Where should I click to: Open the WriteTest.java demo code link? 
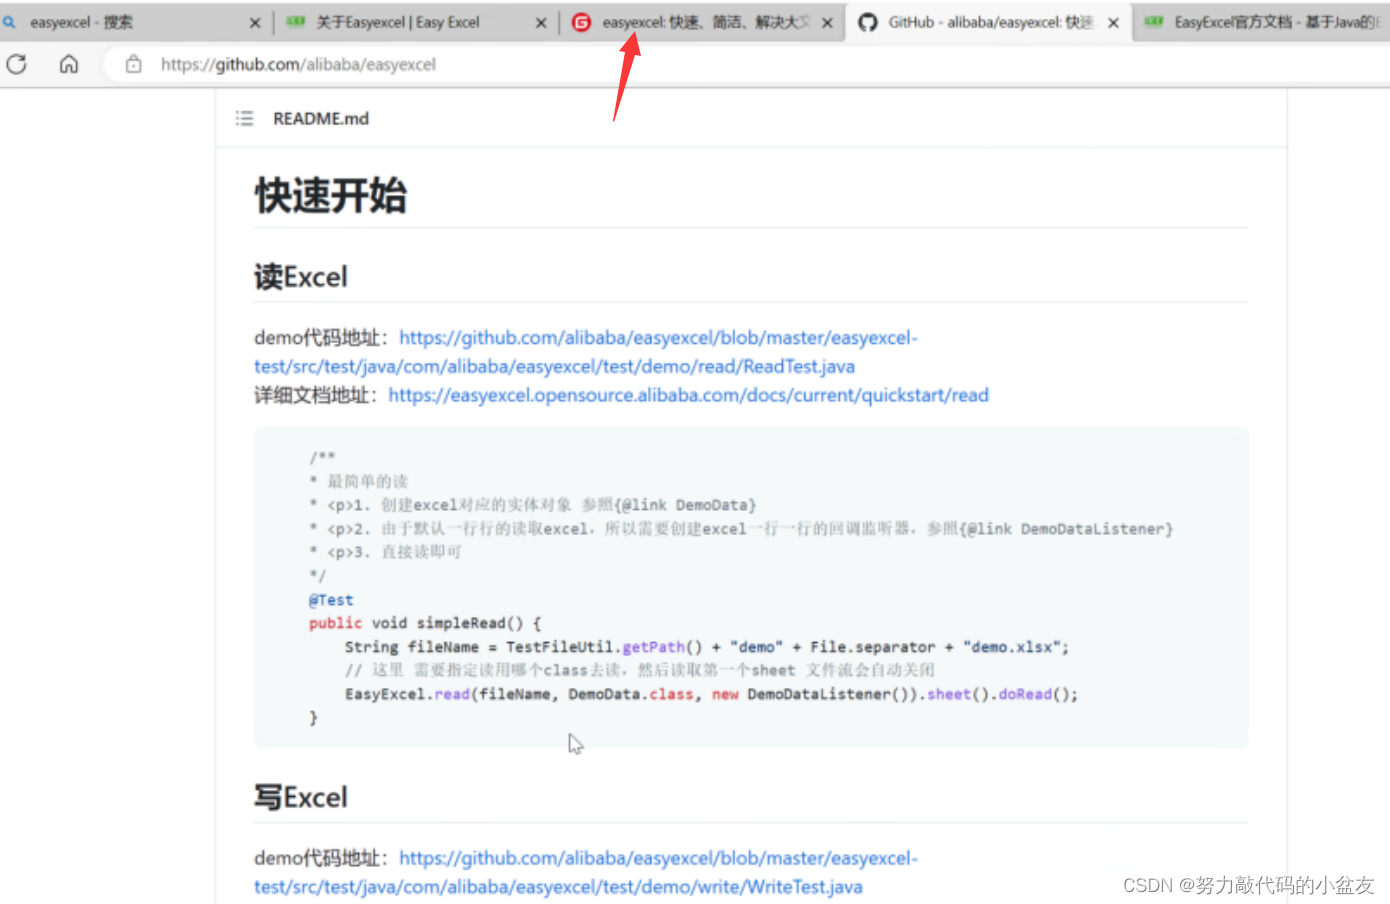click(x=586, y=872)
